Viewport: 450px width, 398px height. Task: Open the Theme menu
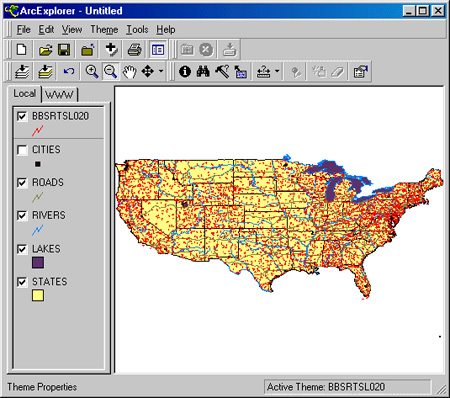pos(104,30)
